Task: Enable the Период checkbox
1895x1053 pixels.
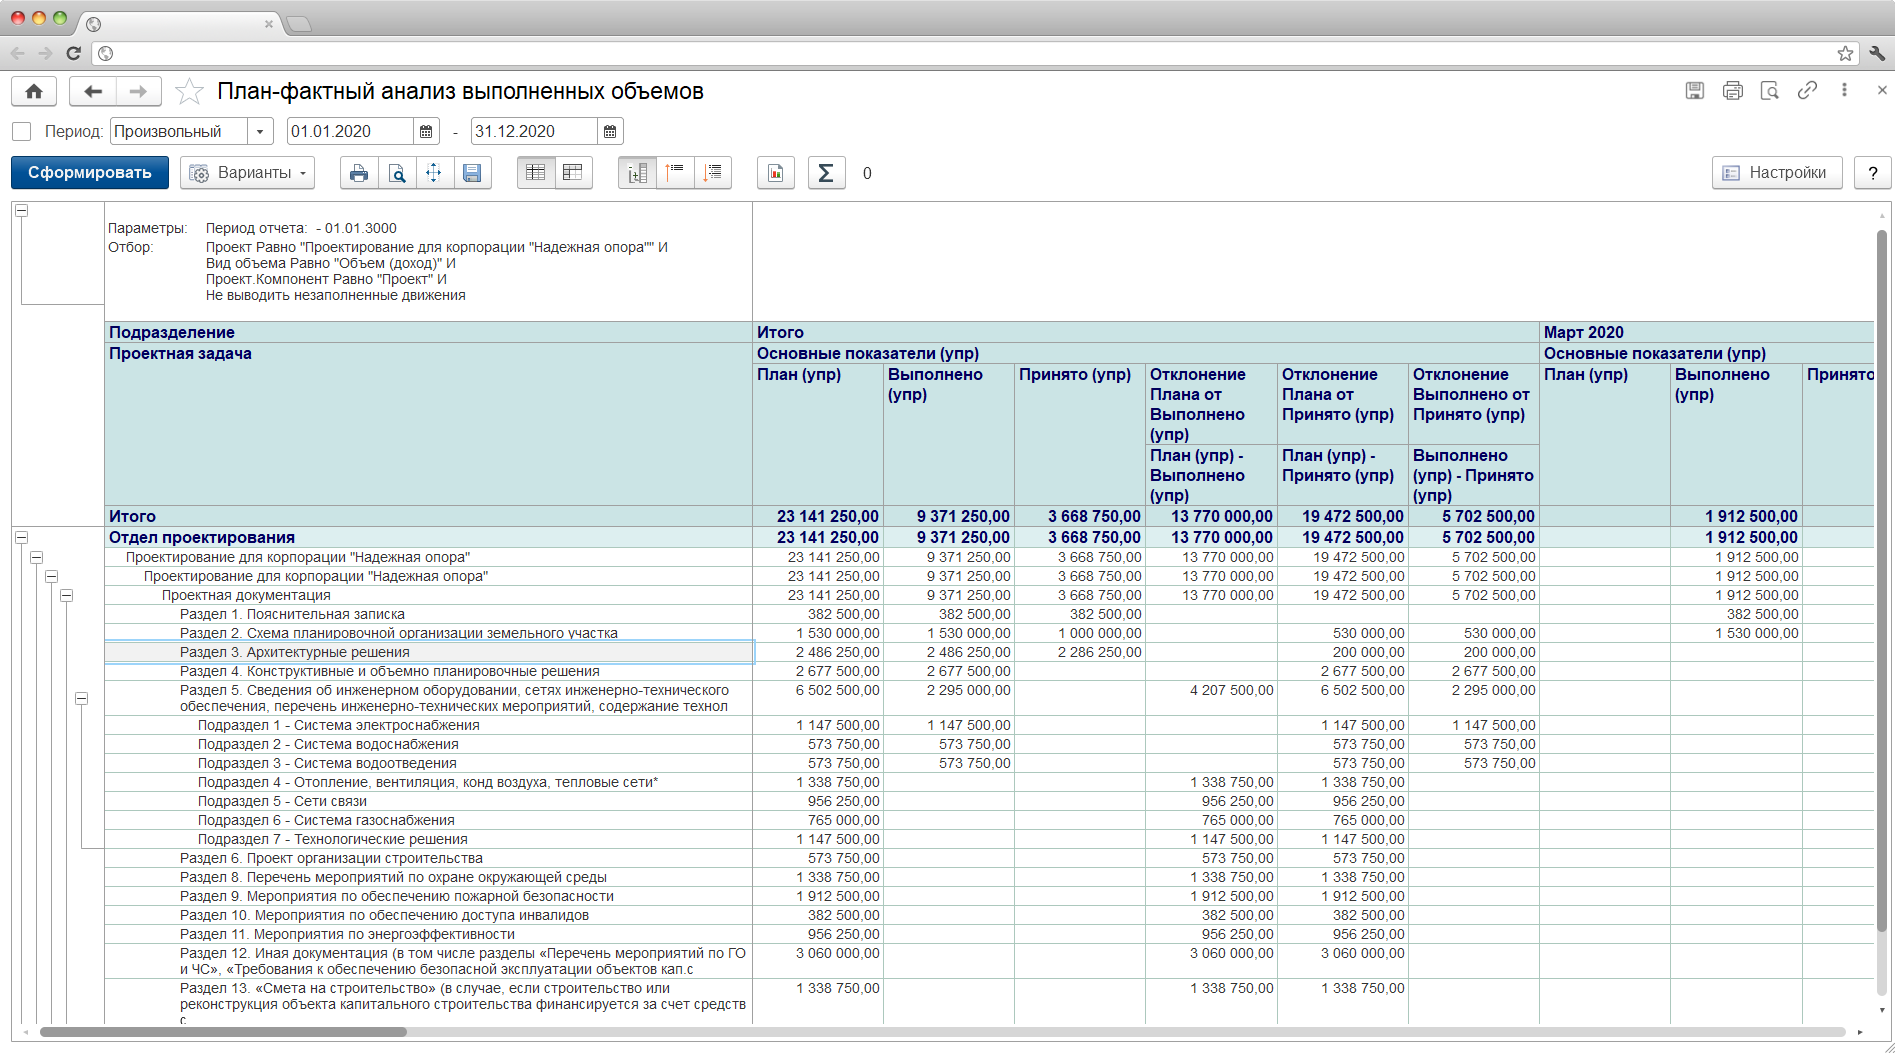Action: pos(22,131)
